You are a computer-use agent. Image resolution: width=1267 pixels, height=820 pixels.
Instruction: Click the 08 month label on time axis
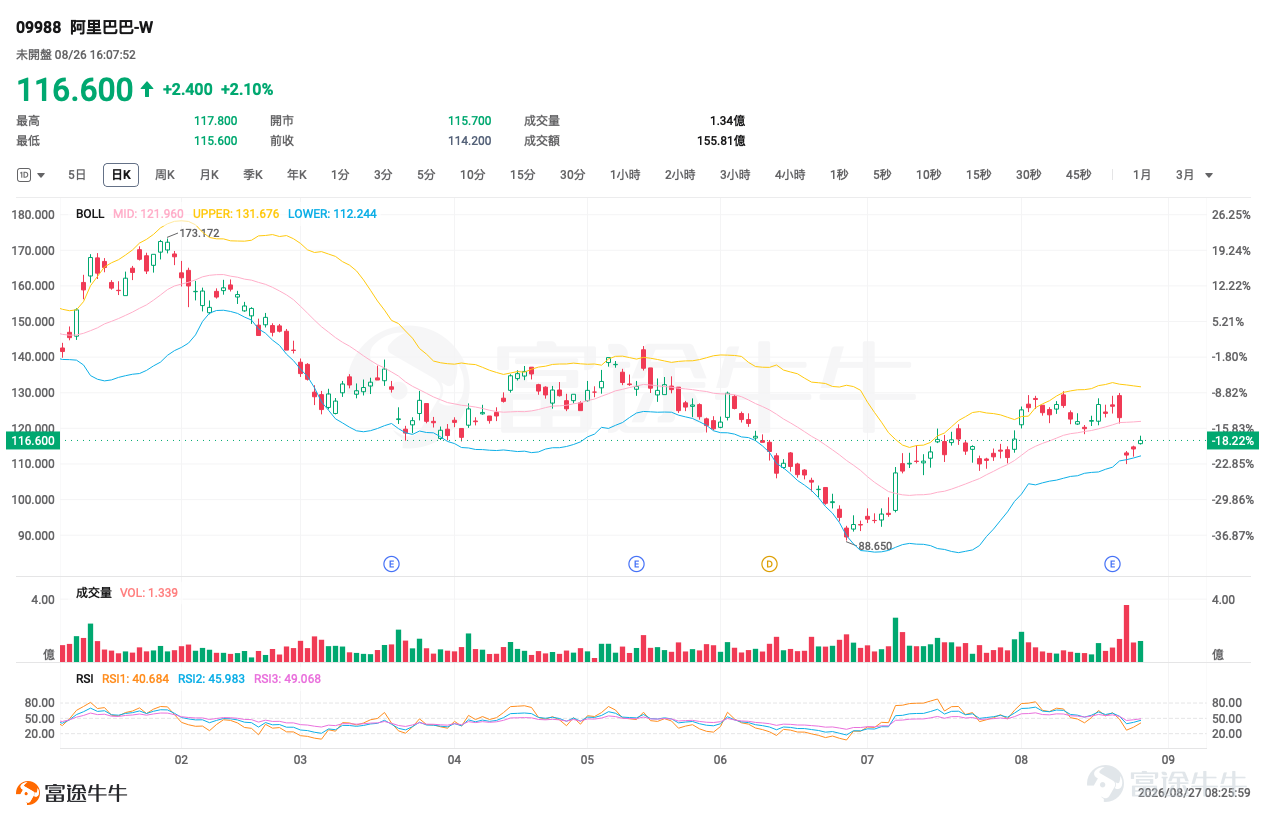pos(1020,761)
